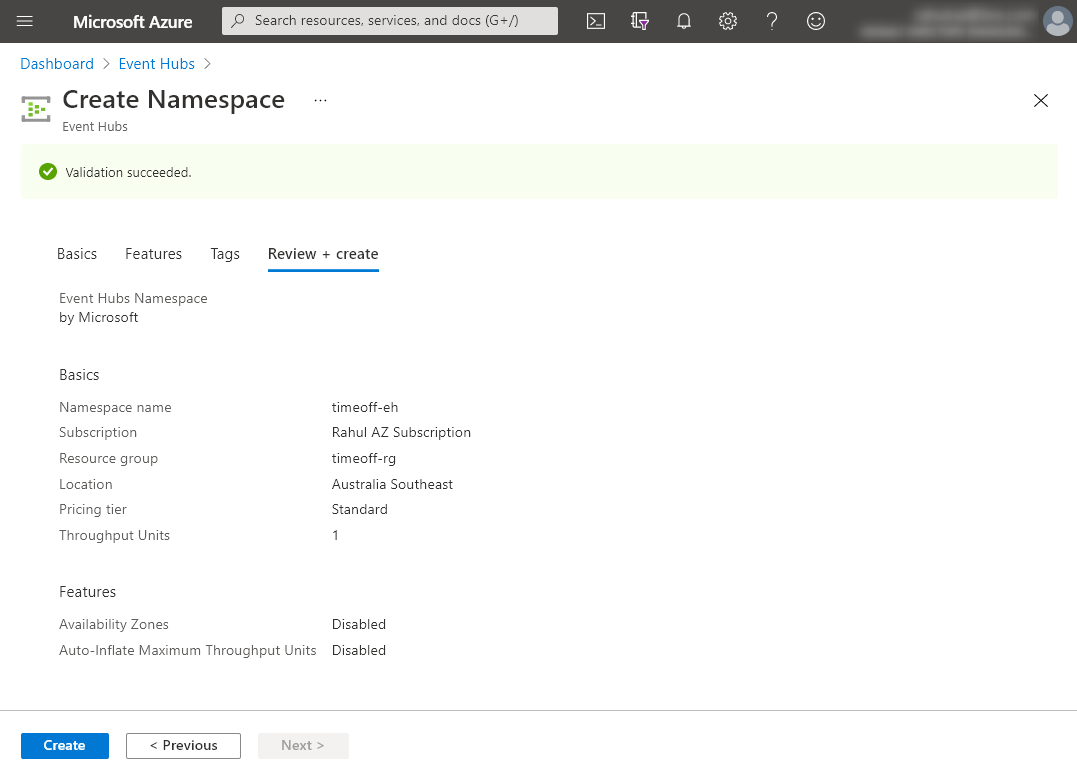Click the 'by Microsoft' publisher text
Image resolution: width=1077 pixels, height=774 pixels.
pos(99,317)
